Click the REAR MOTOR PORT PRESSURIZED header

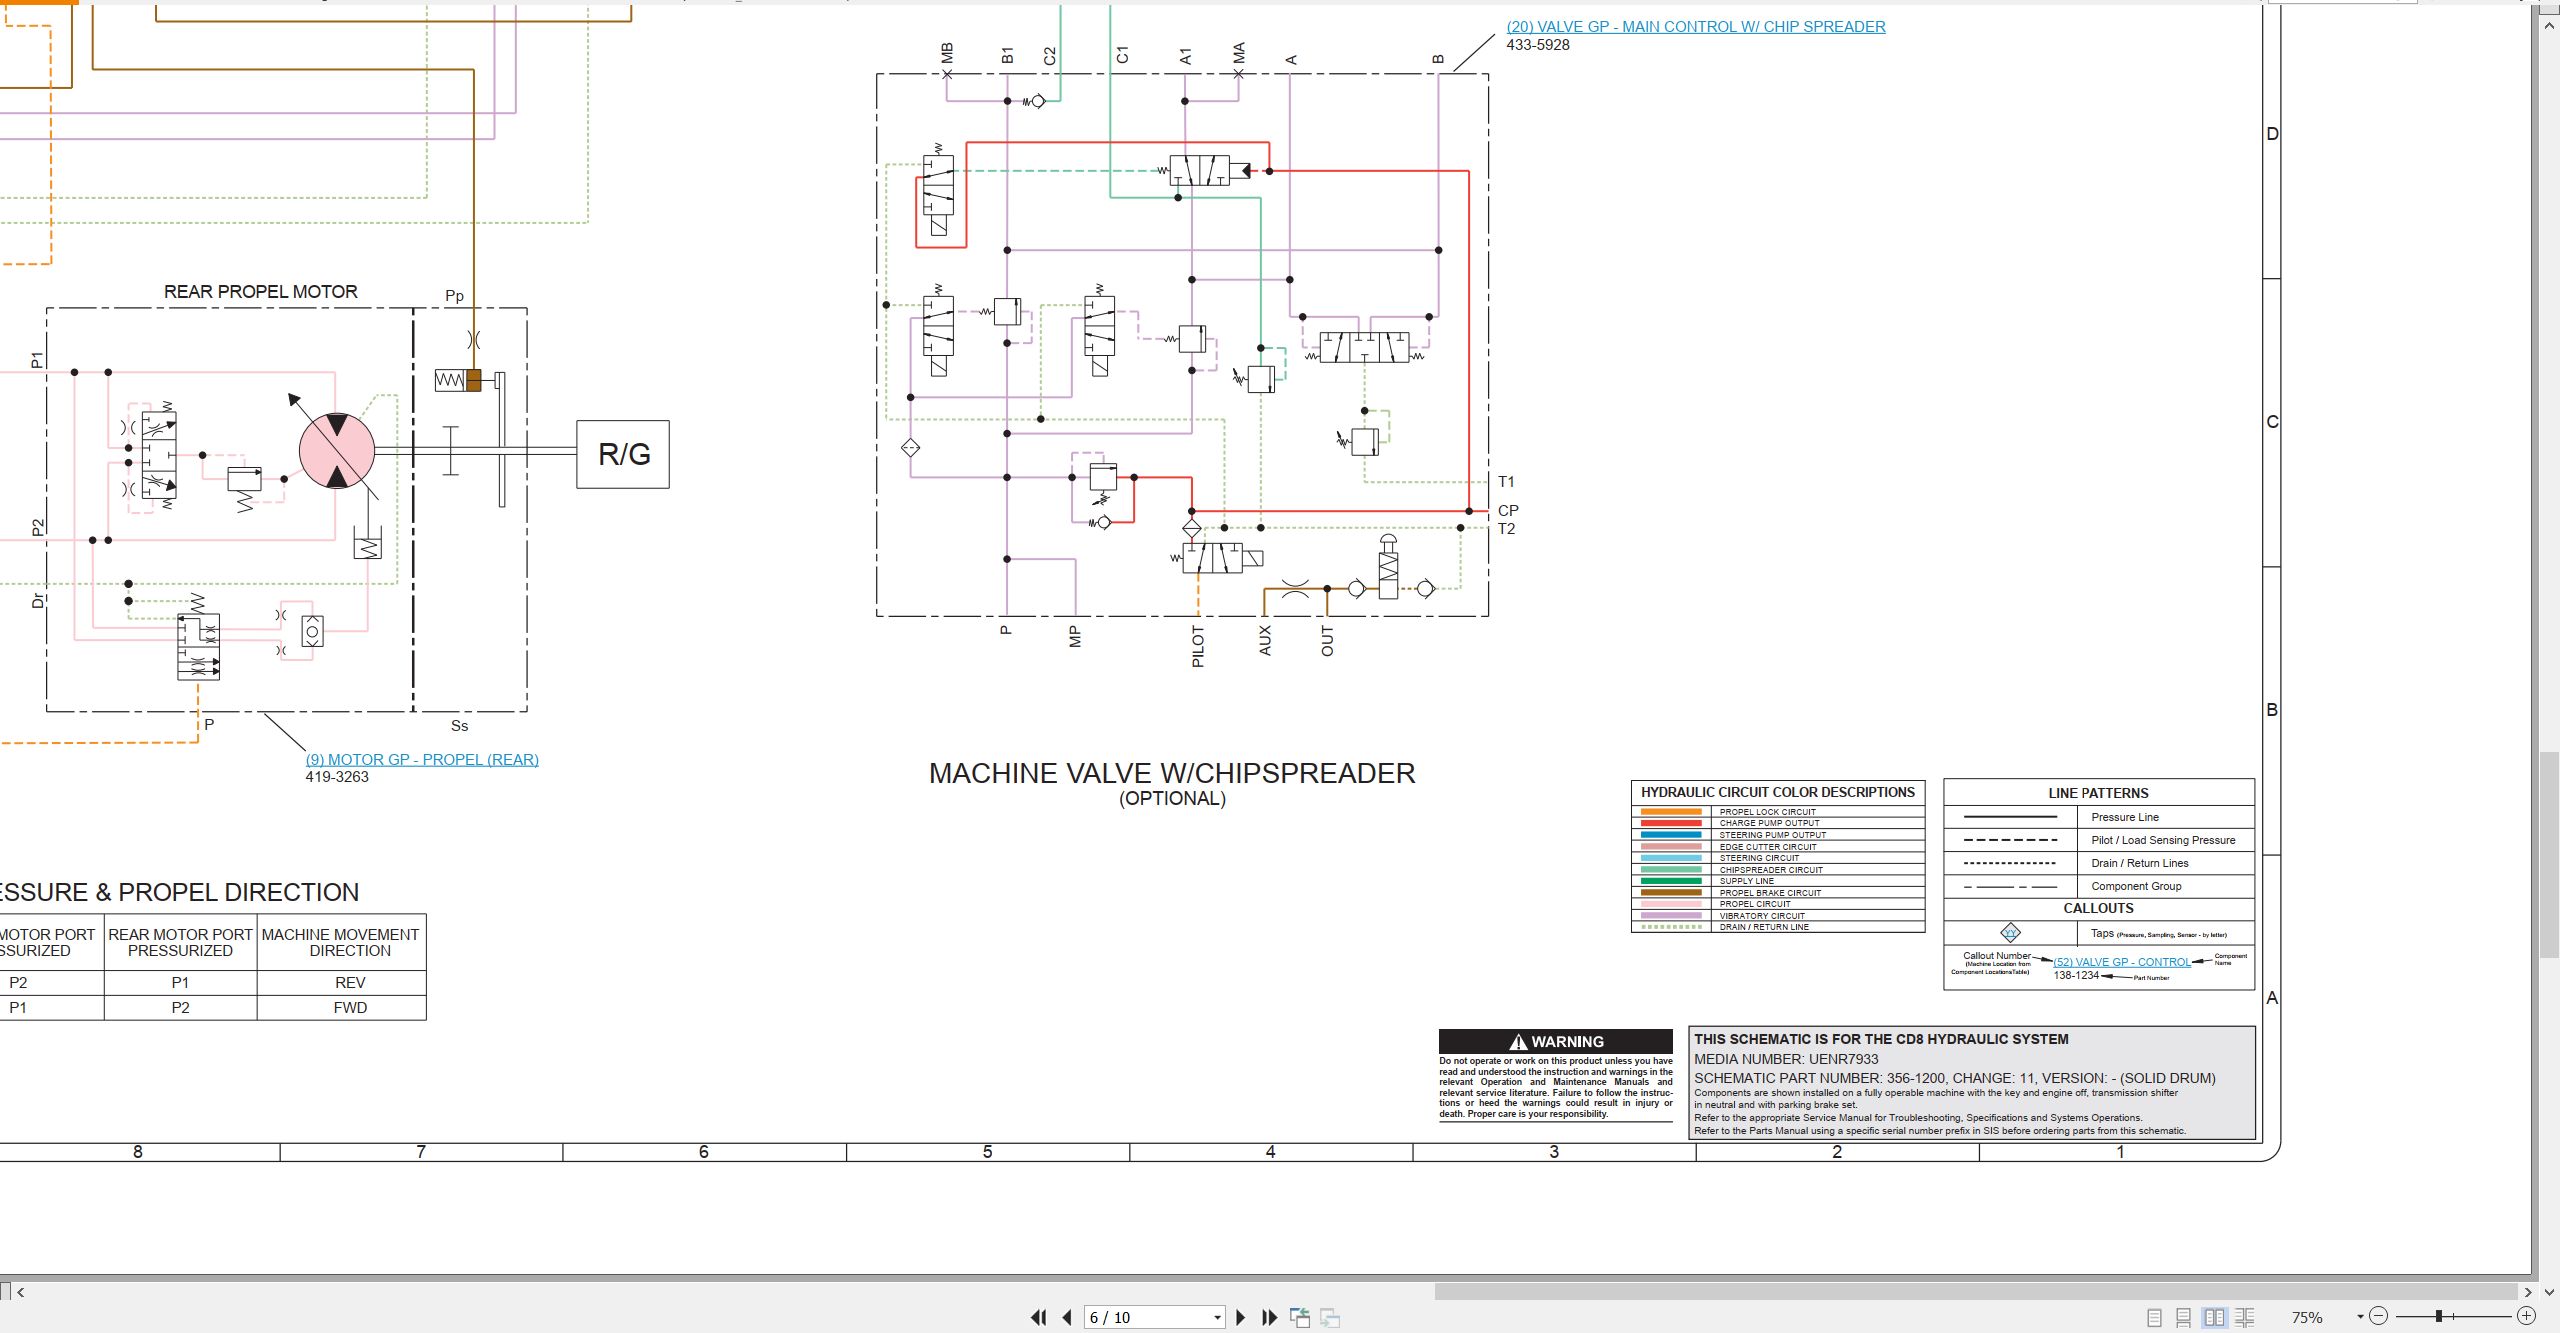point(180,942)
